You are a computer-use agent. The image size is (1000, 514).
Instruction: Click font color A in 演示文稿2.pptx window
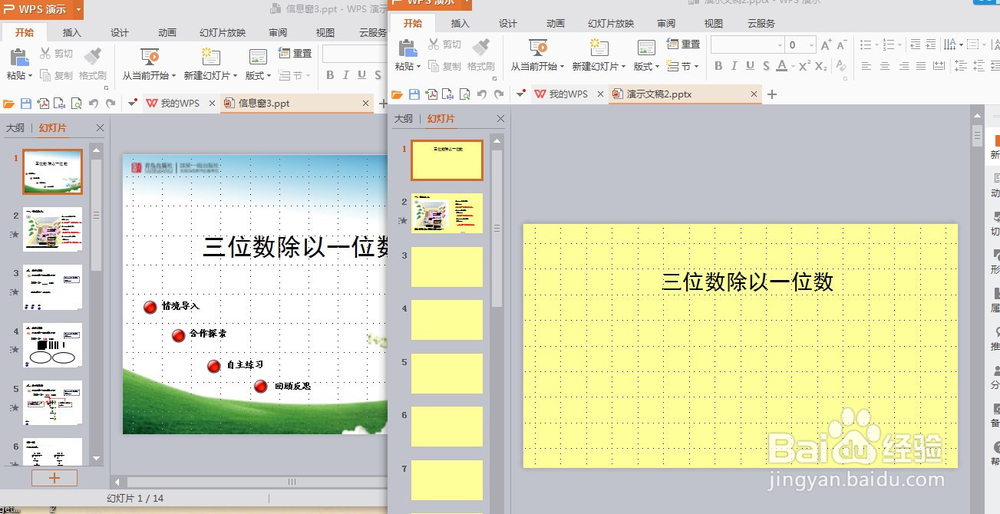[782, 66]
